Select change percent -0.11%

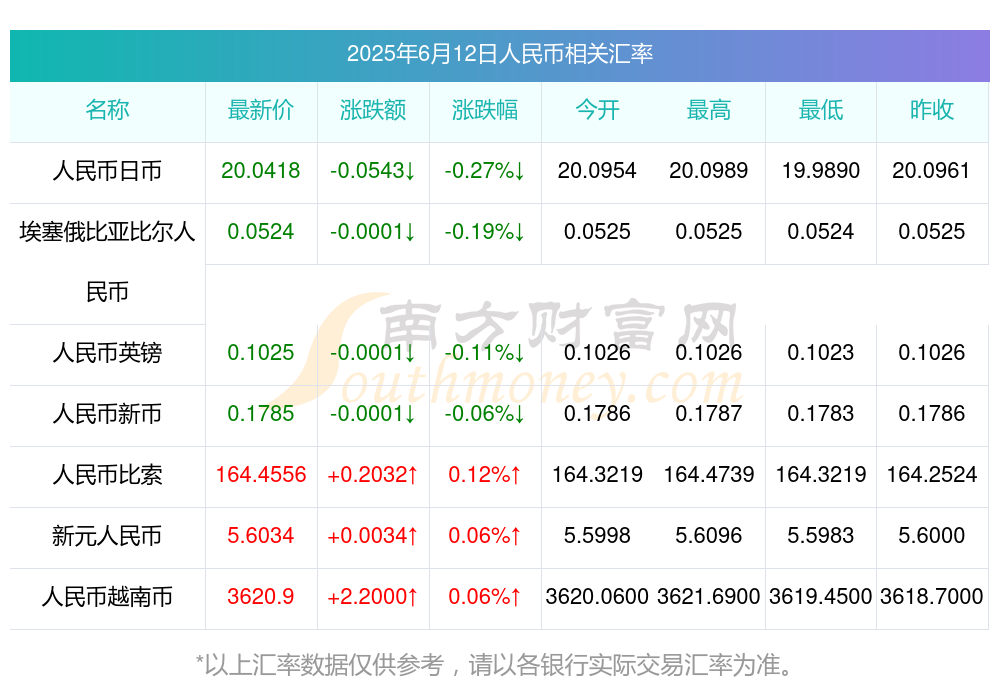point(485,353)
